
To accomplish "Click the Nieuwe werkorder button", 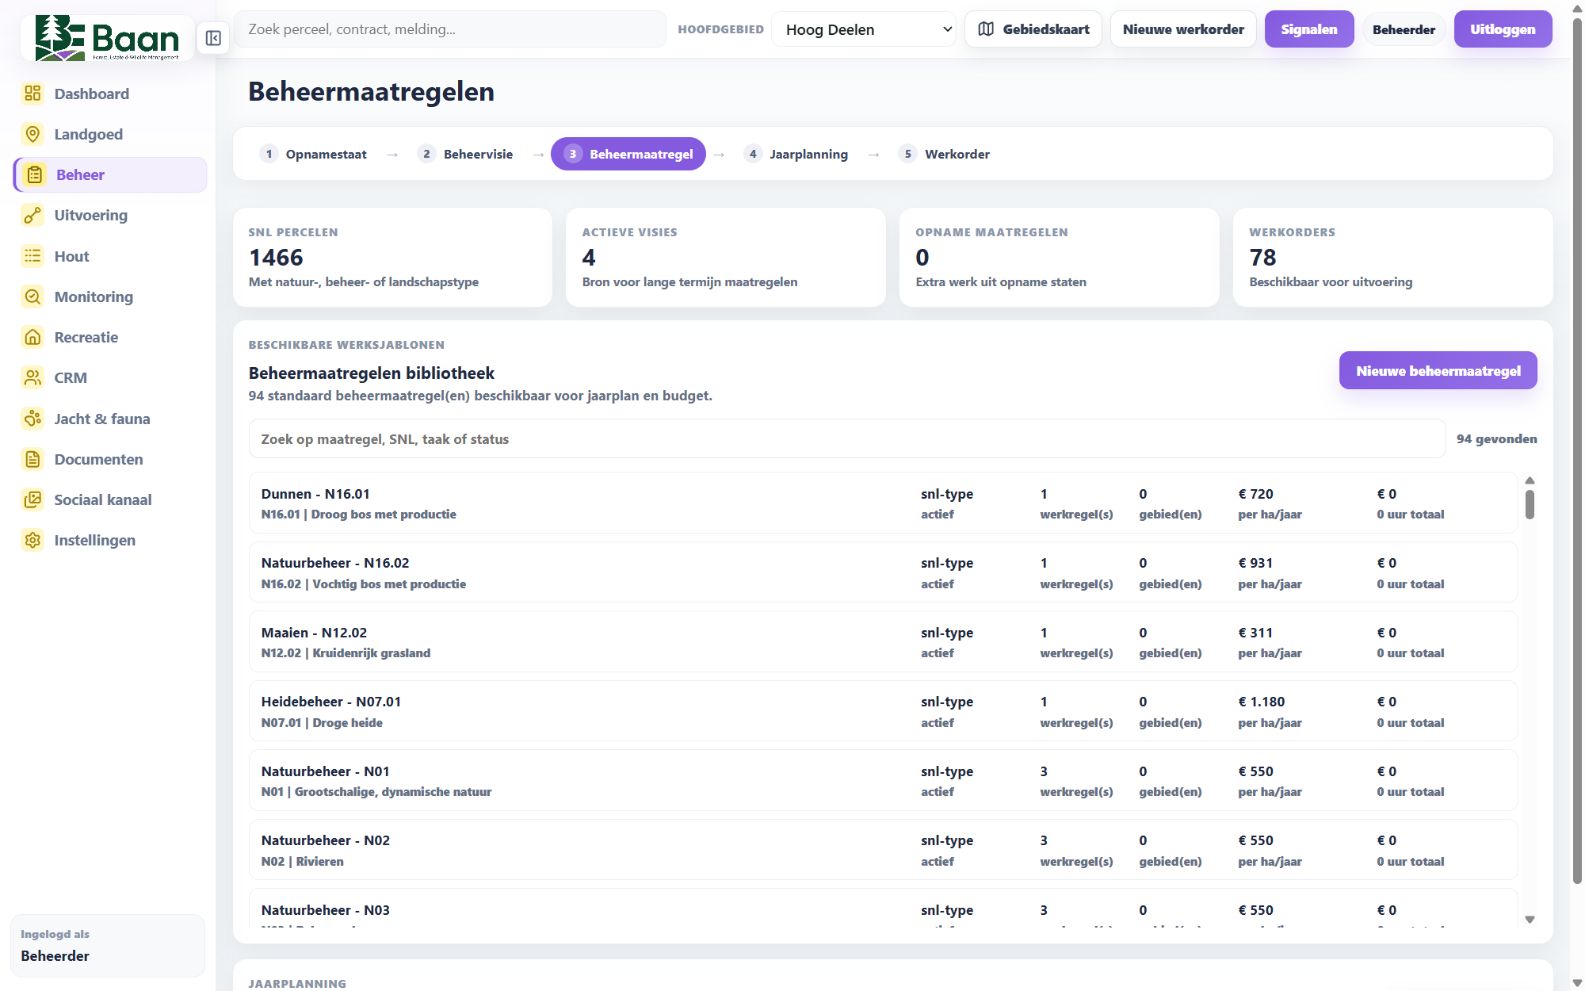I will coord(1183,29).
